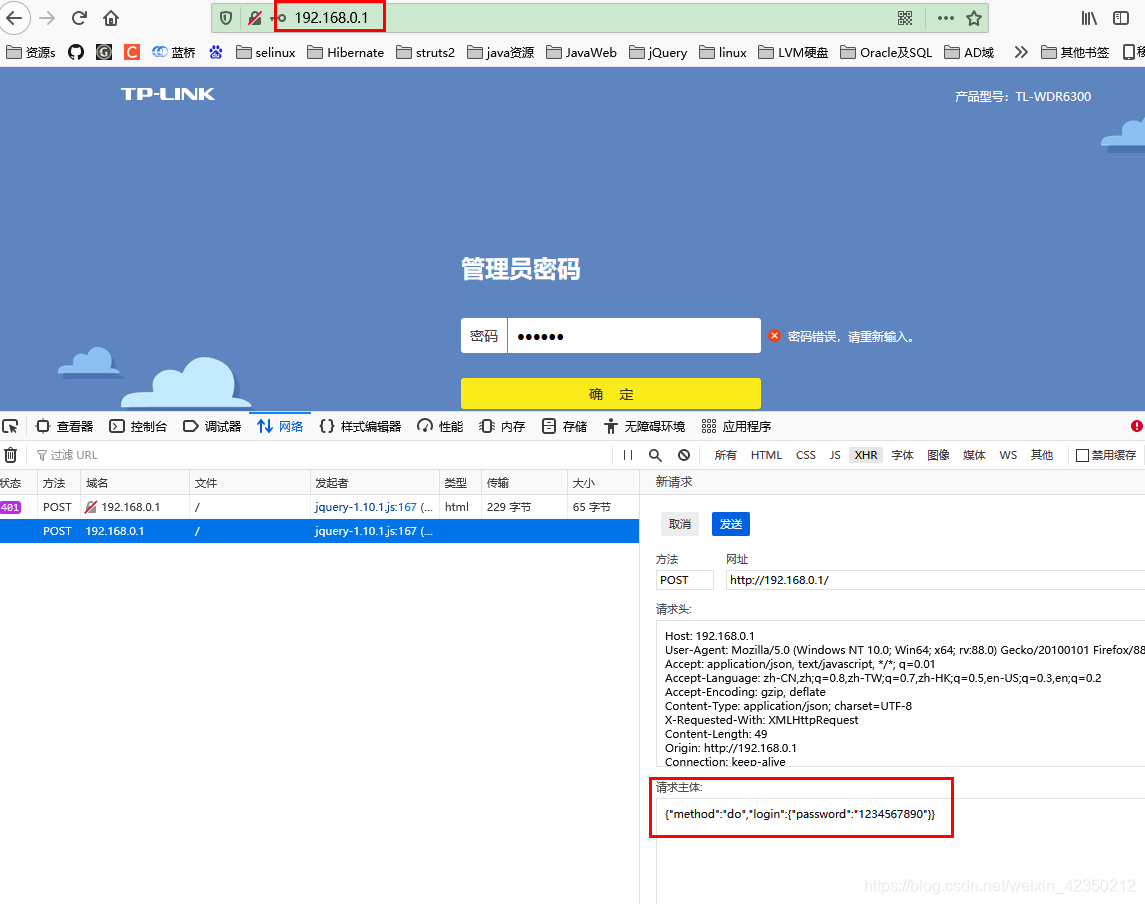Viewport: 1145px width, 904px height.
Task: Bookmark this page with the star icon
Action: 973,18
